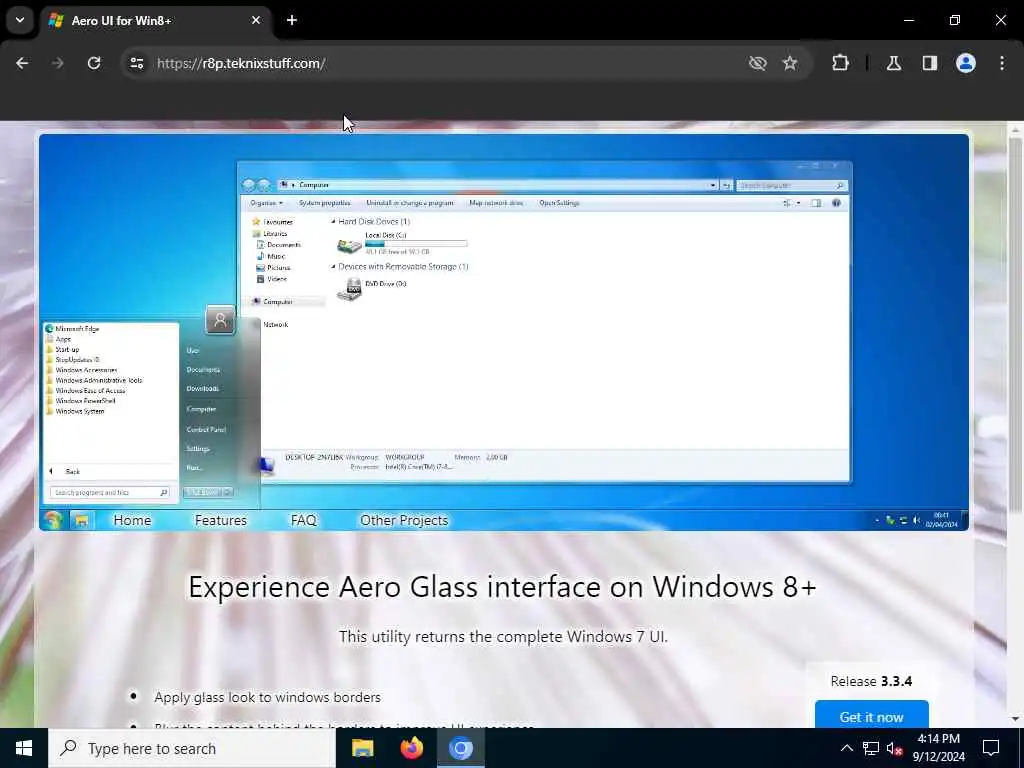The image size is (1024, 768).
Task: Open the Windows Start menu
Action: [x=24, y=748]
